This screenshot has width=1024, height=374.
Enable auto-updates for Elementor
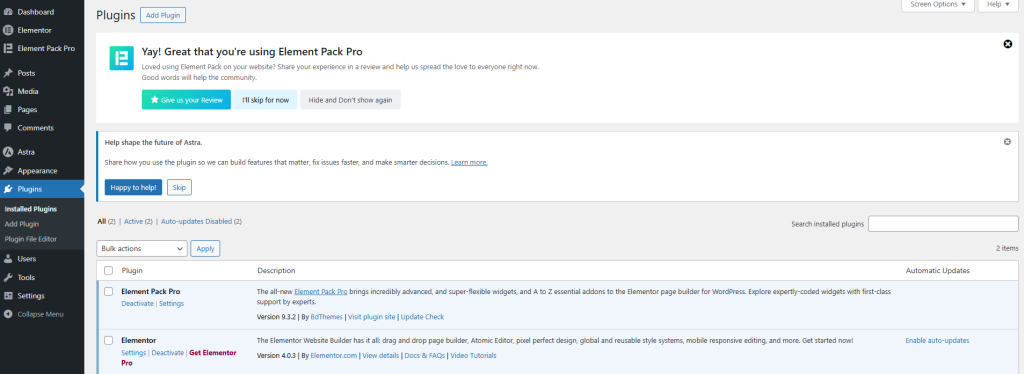[937, 341]
